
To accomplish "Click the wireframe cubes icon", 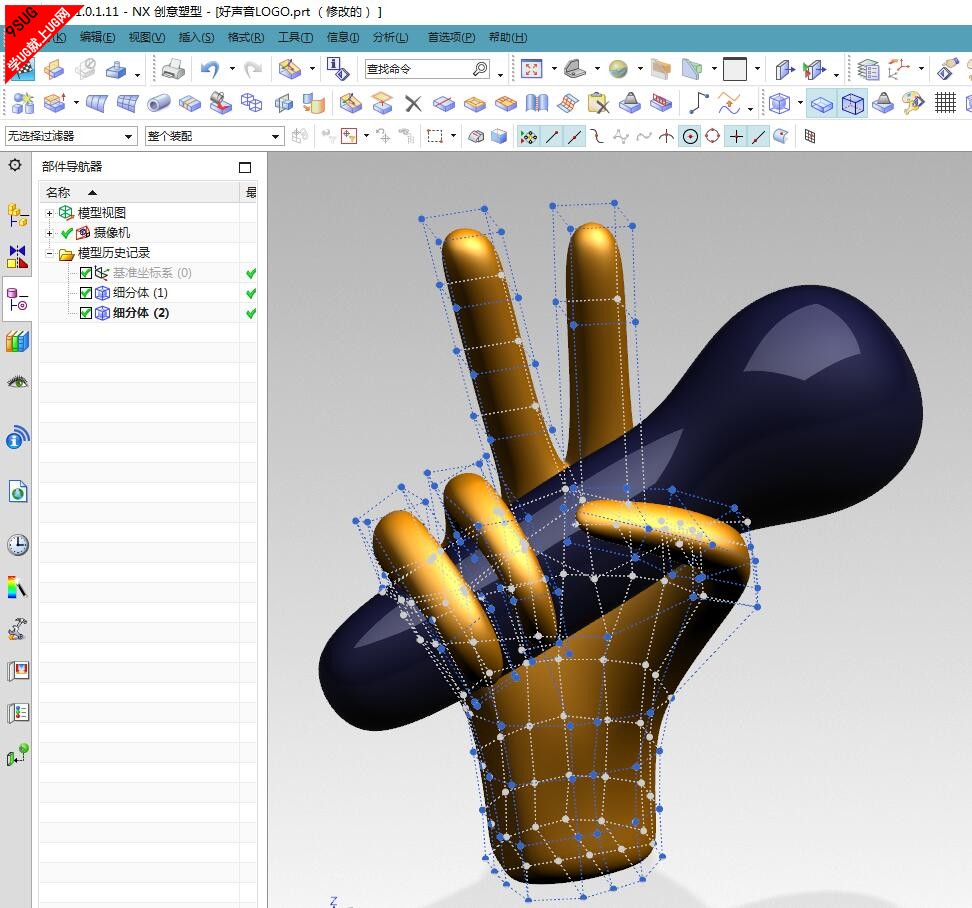I will point(251,103).
